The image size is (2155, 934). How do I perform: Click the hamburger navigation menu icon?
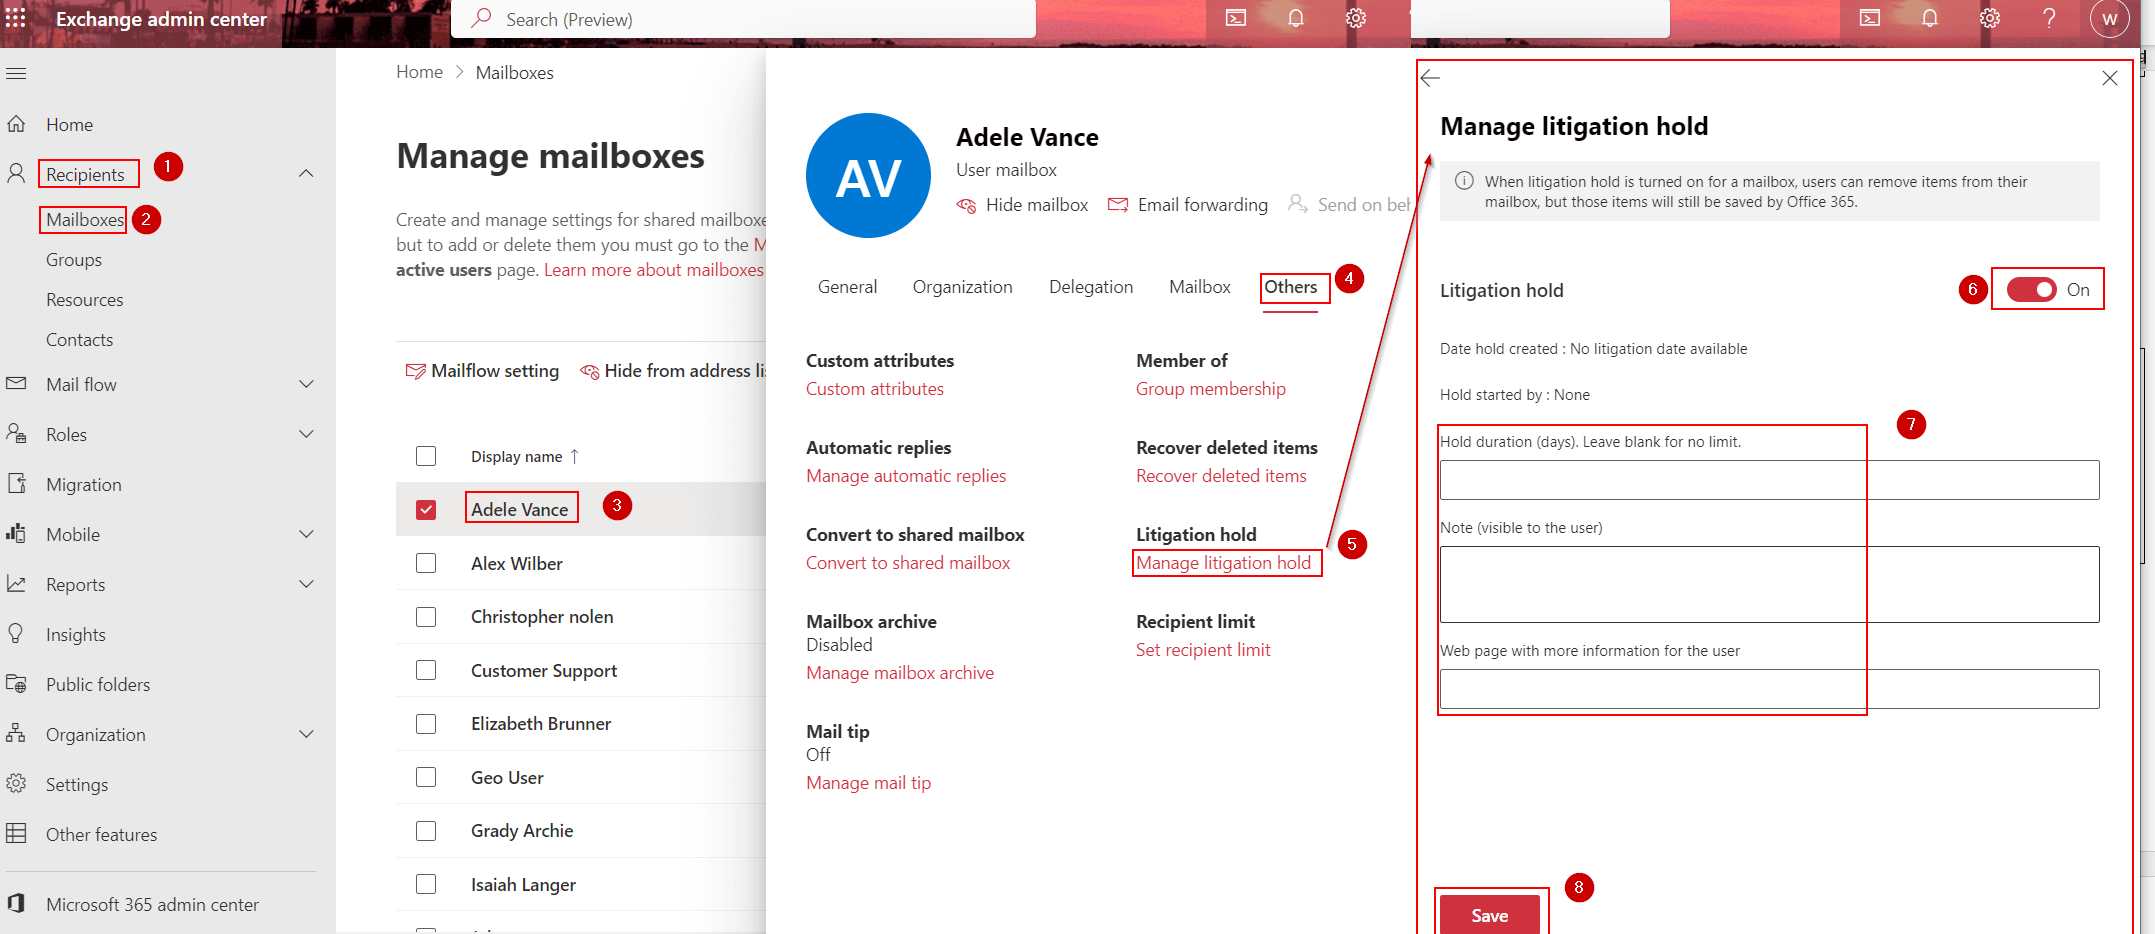point(16,73)
